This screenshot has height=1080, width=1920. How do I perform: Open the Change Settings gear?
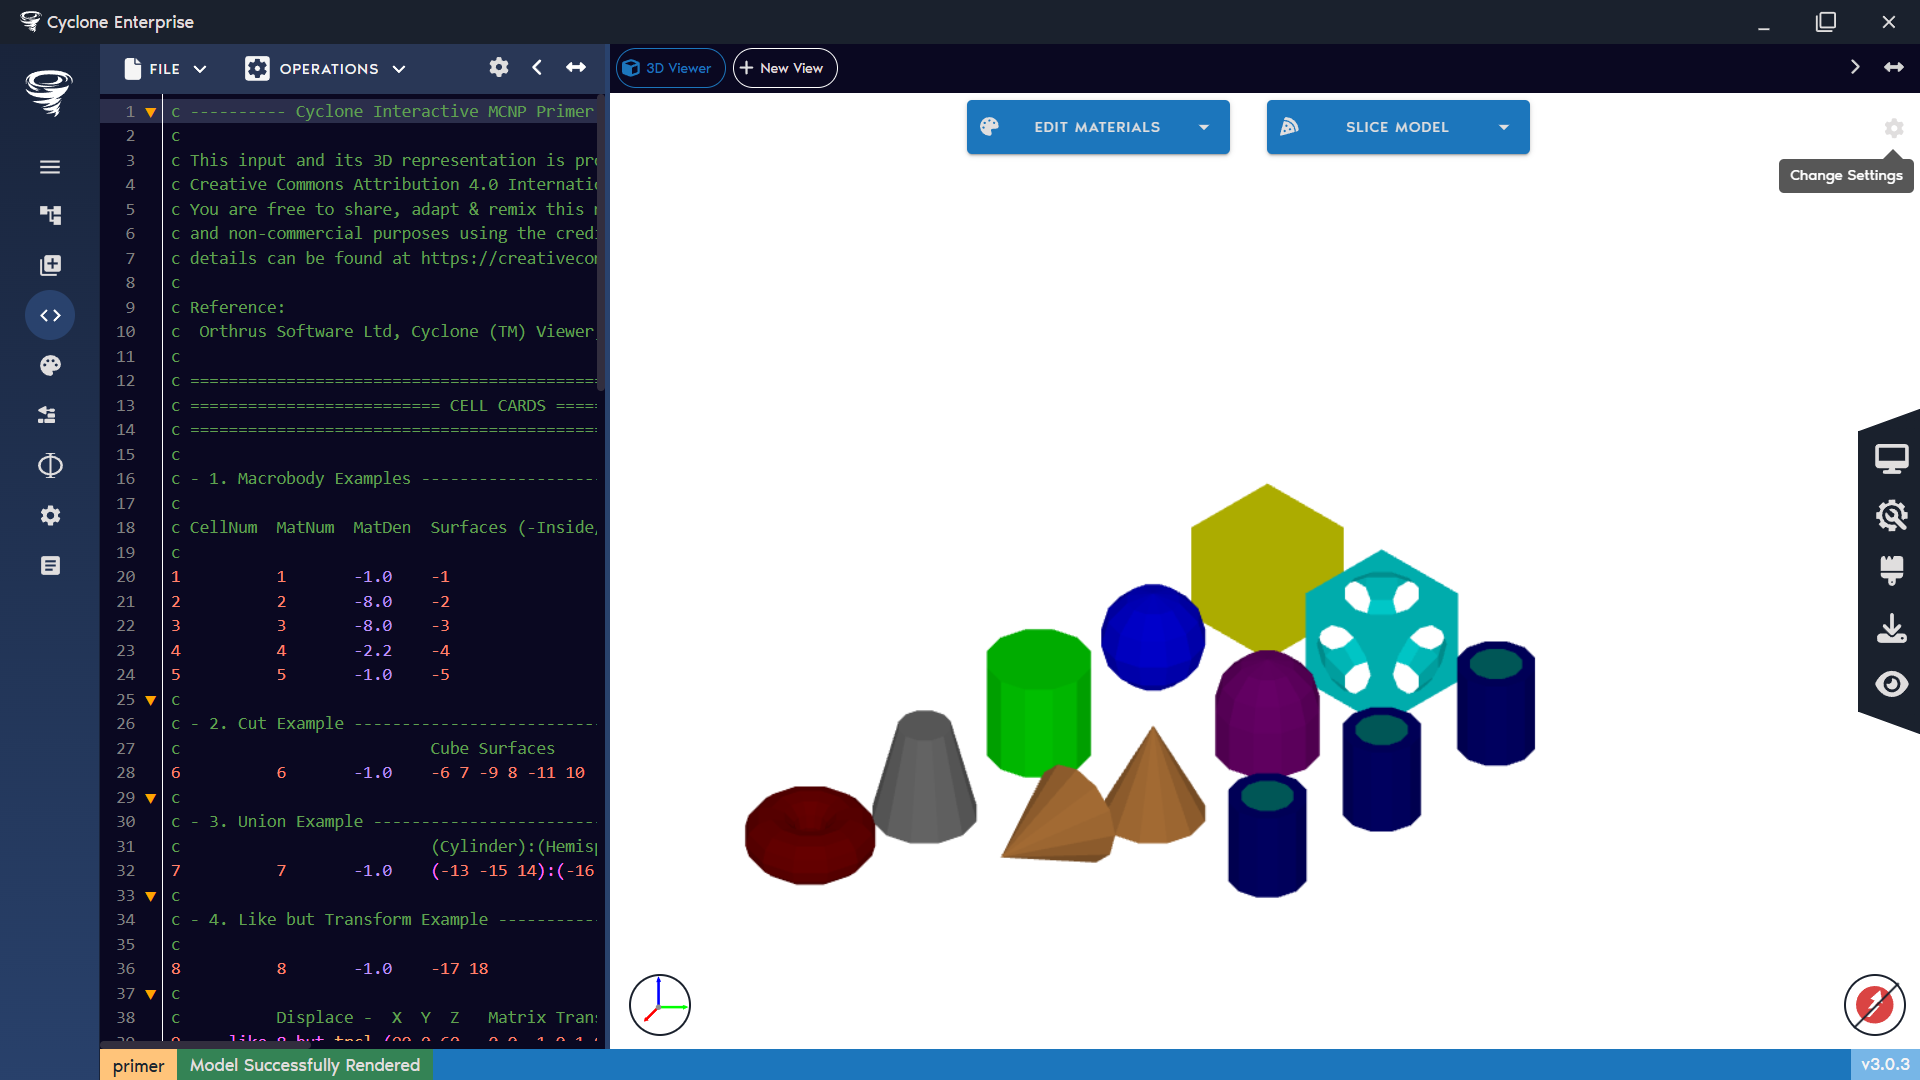(1895, 129)
